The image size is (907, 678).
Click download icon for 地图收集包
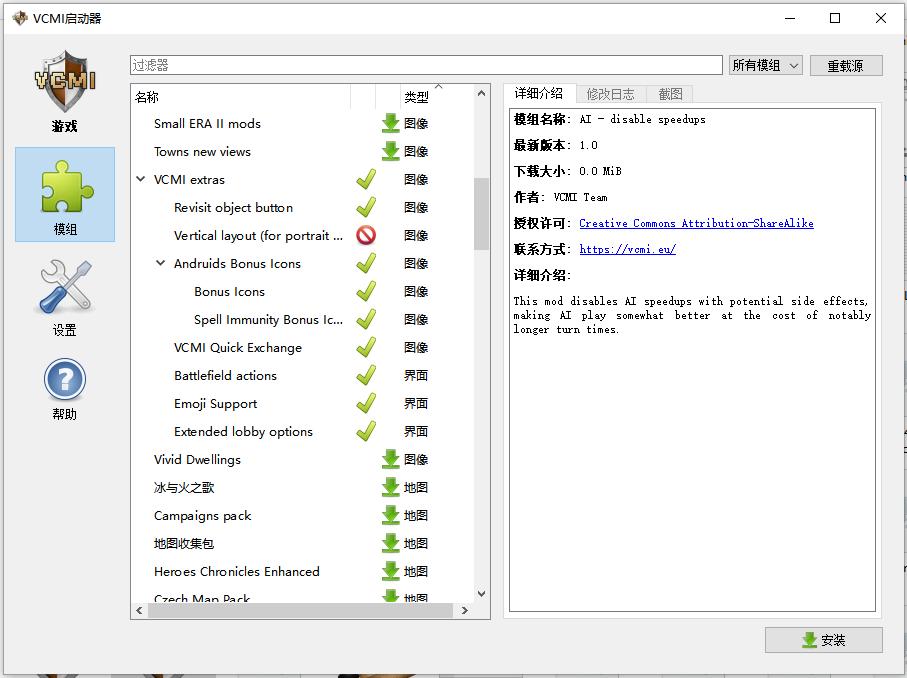[390, 543]
